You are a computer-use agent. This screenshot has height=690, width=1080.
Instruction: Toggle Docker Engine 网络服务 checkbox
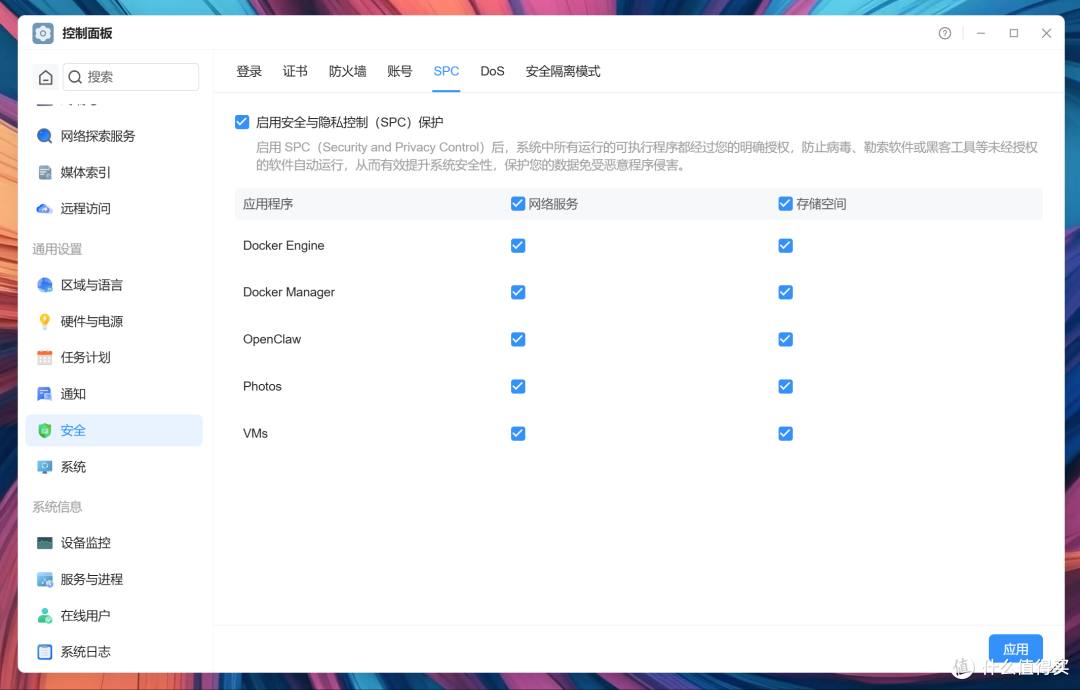coord(518,246)
